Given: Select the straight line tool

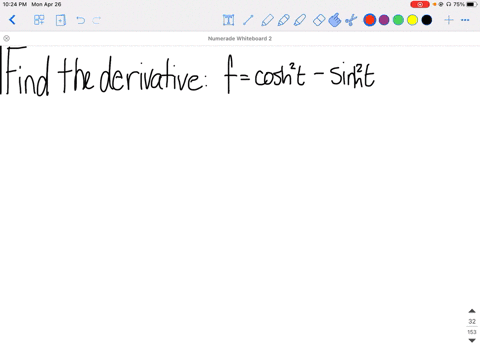Looking at the screenshot, I should 248,20.
